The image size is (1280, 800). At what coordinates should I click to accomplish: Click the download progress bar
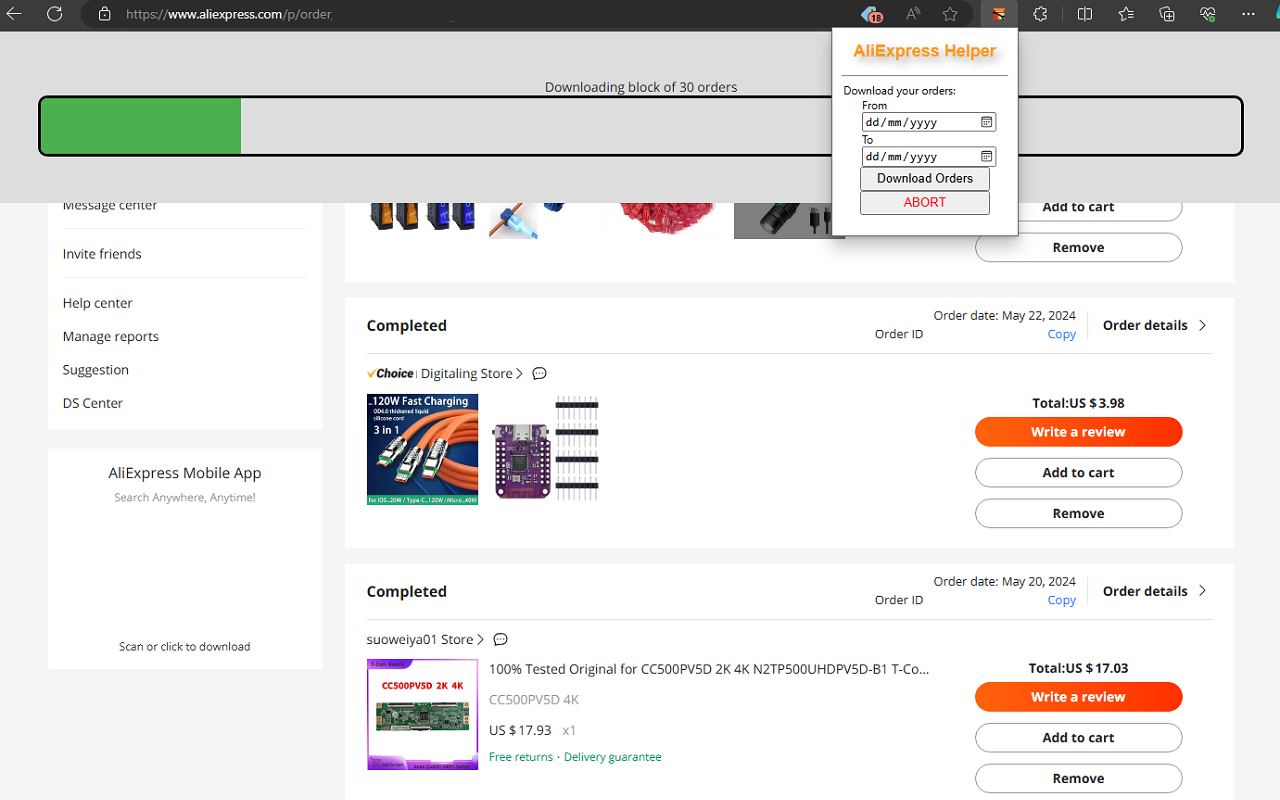[640, 126]
